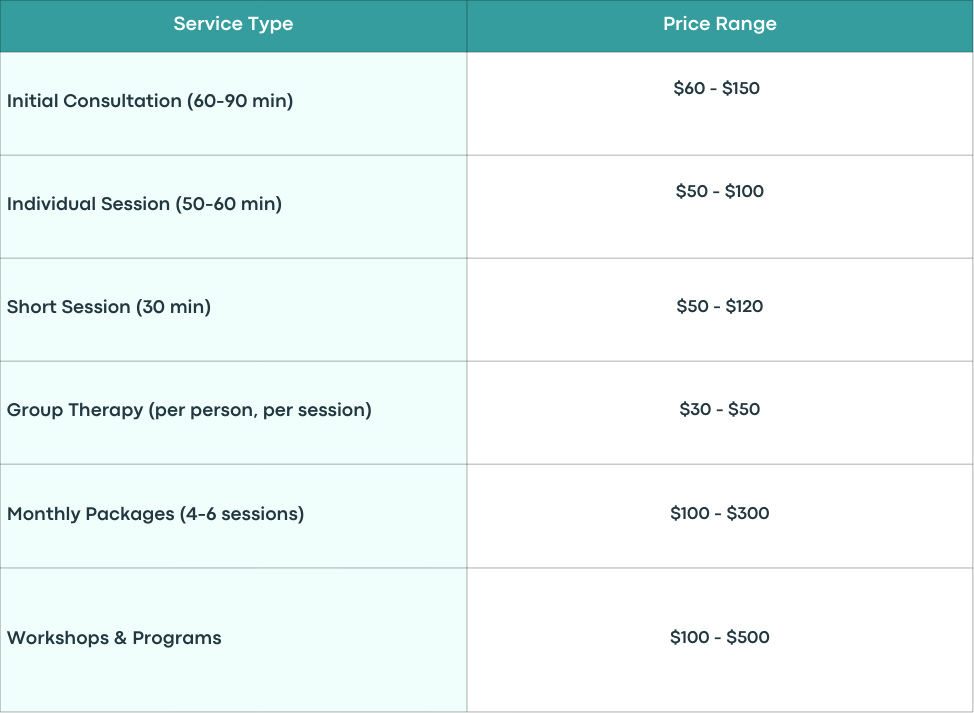Select the $60 - $150 price cell
974x713 pixels.
coord(720,104)
